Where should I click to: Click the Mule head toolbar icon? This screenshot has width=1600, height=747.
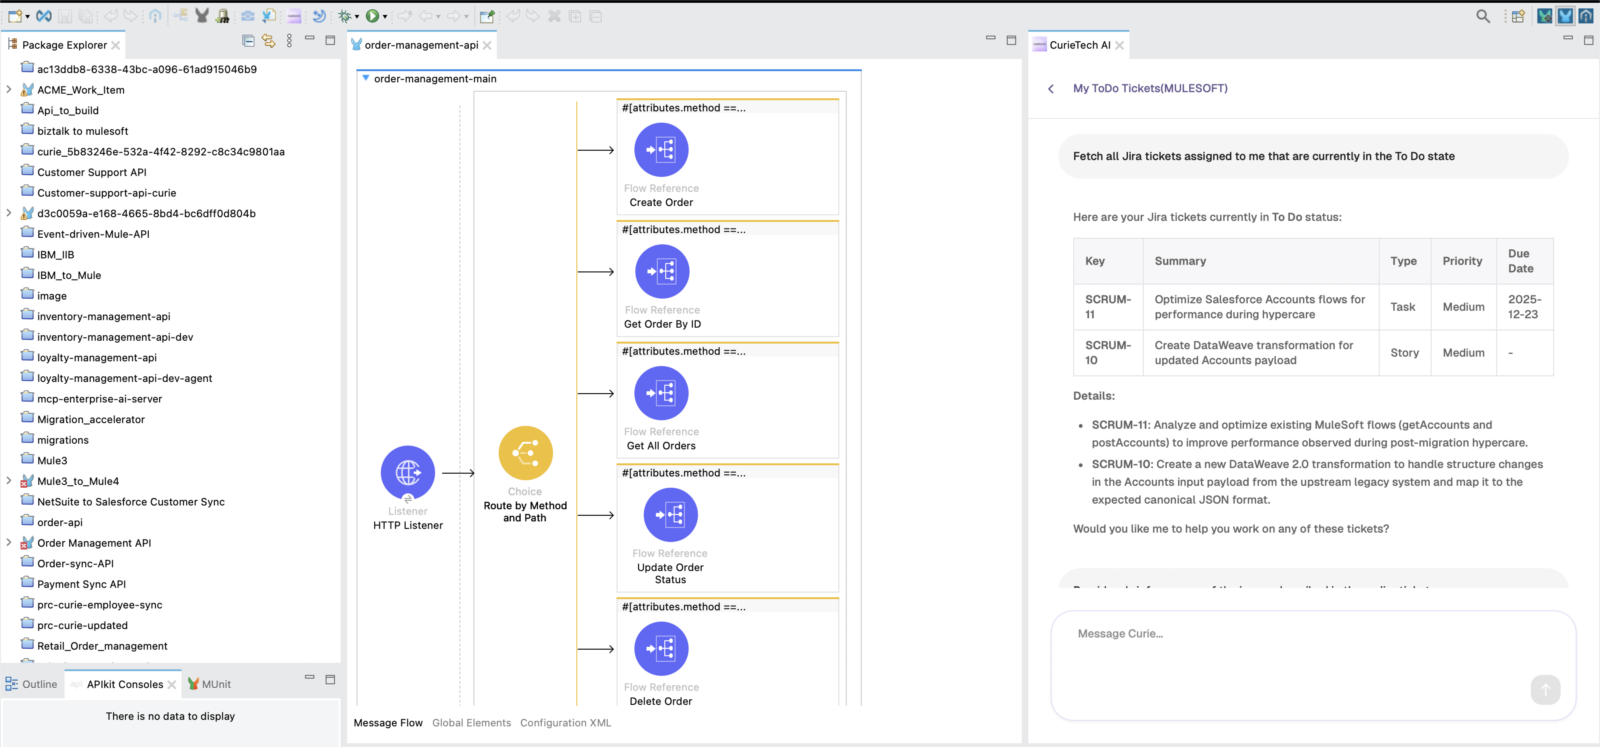[x=202, y=16]
